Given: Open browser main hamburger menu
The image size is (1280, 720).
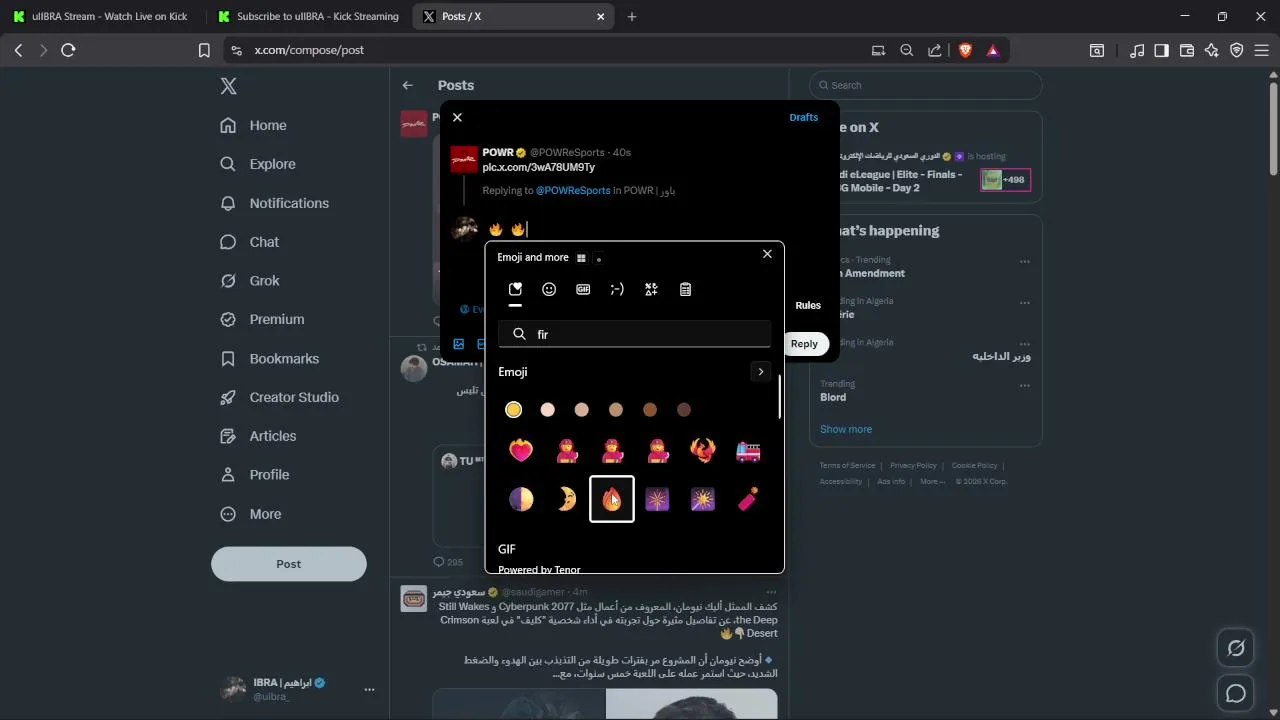Looking at the screenshot, I should [1262, 50].
